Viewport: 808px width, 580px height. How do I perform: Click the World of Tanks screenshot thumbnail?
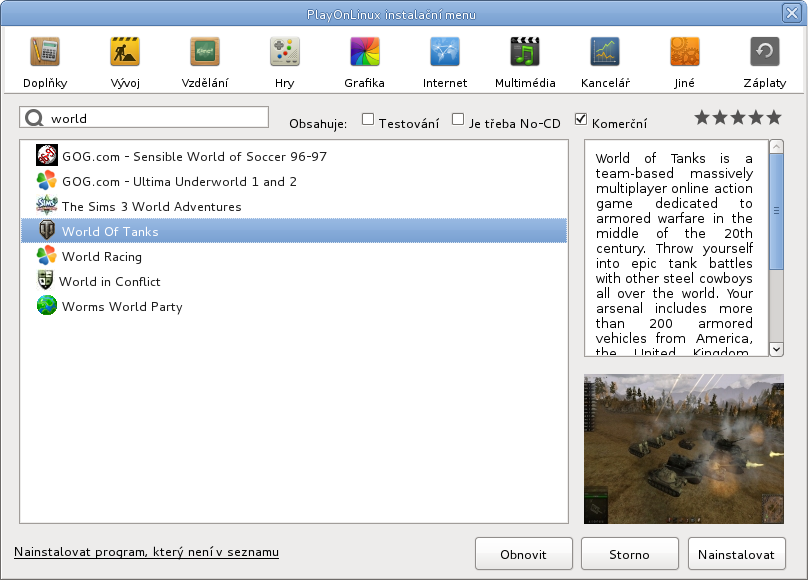pos(684,449)
